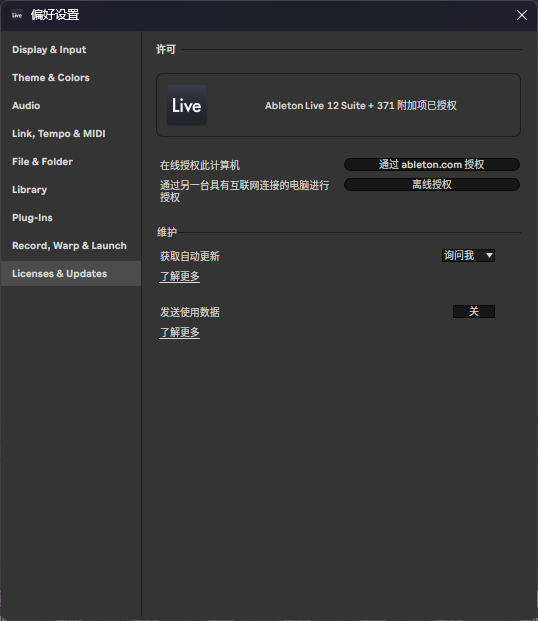Select Licenses & Updates tab
The image size is (538, 621).
click(x=71, y=274)
